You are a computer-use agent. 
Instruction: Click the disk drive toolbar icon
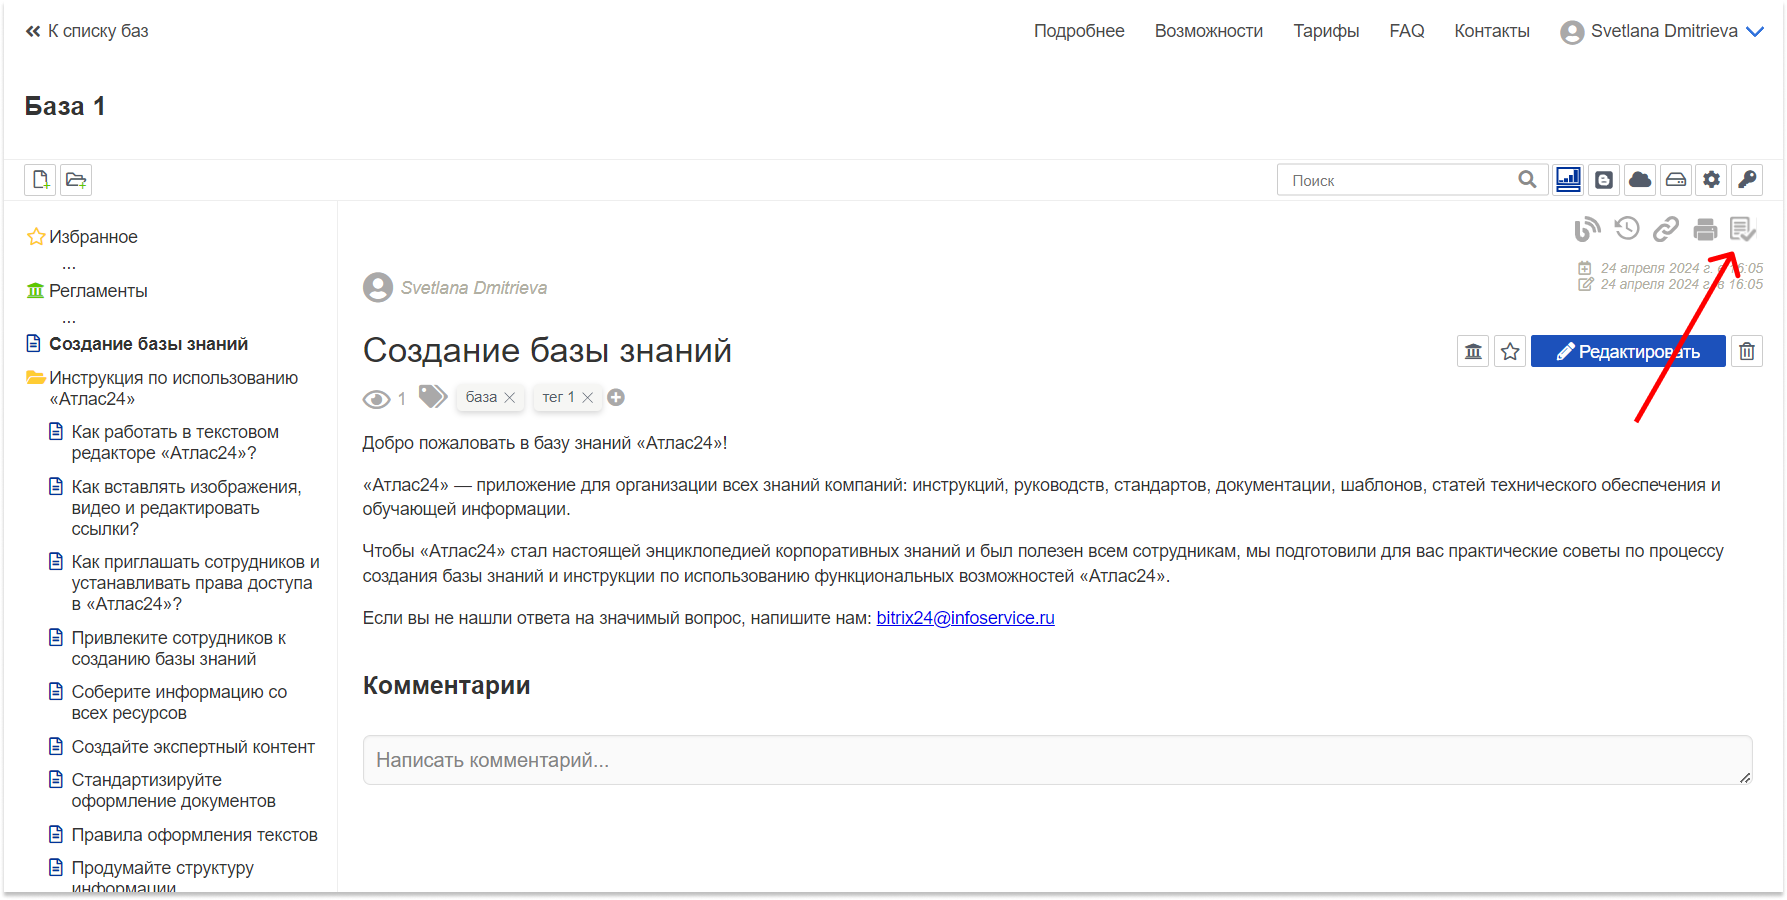point(1676,180)
